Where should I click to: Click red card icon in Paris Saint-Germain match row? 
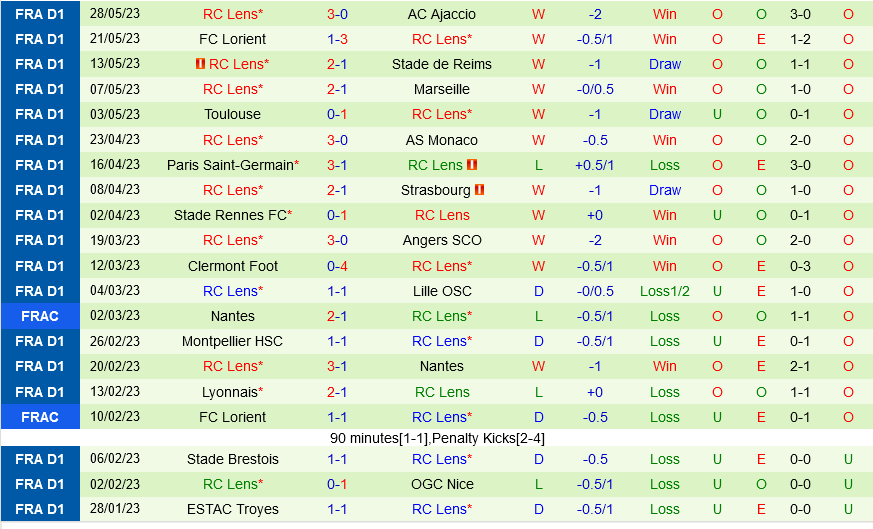click(x=472, y=165)
